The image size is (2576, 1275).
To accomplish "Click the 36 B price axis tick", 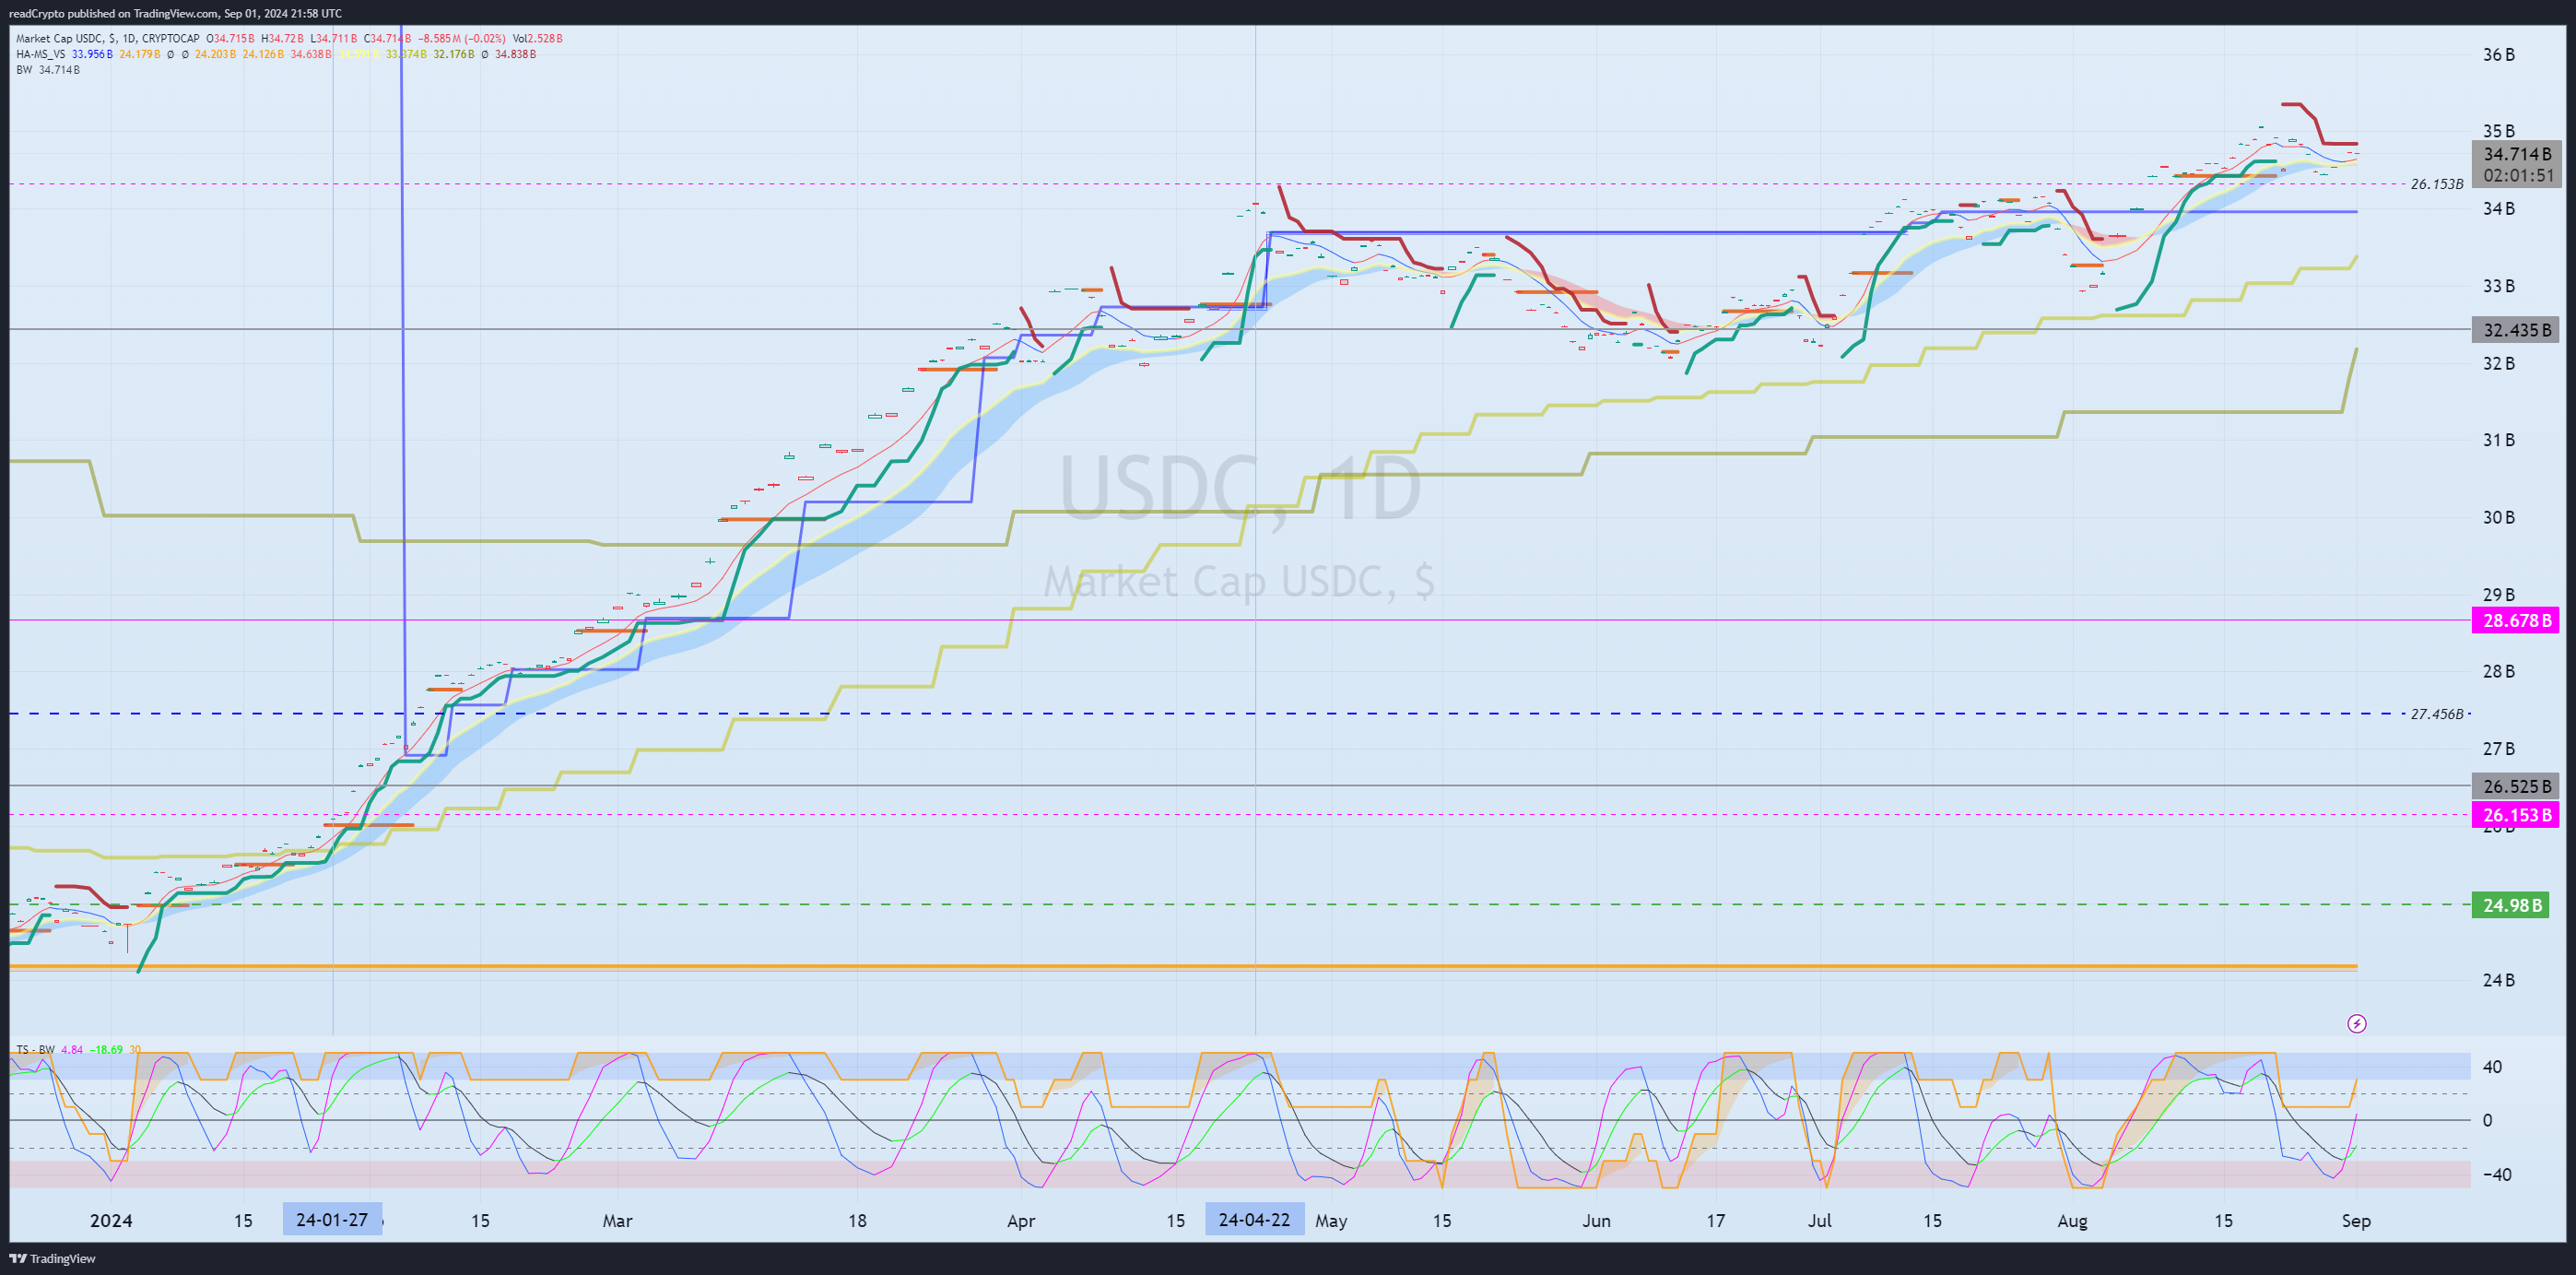I will tap(2499, 54).
